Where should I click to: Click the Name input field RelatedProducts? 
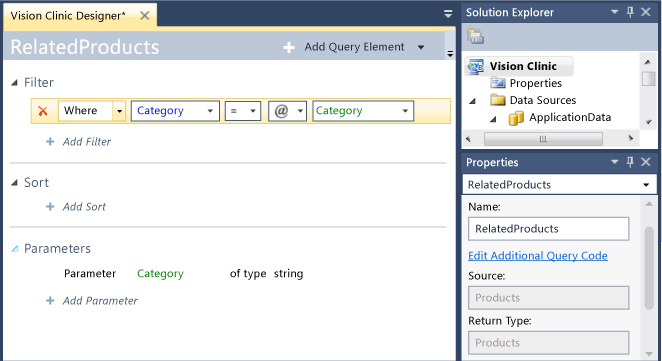pos(548,229)
